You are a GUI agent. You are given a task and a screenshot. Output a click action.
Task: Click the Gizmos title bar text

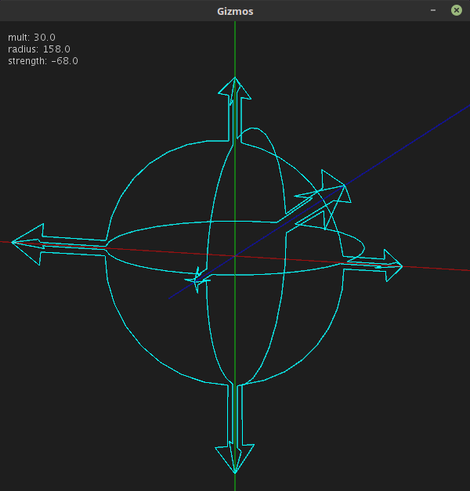[235, 11]
